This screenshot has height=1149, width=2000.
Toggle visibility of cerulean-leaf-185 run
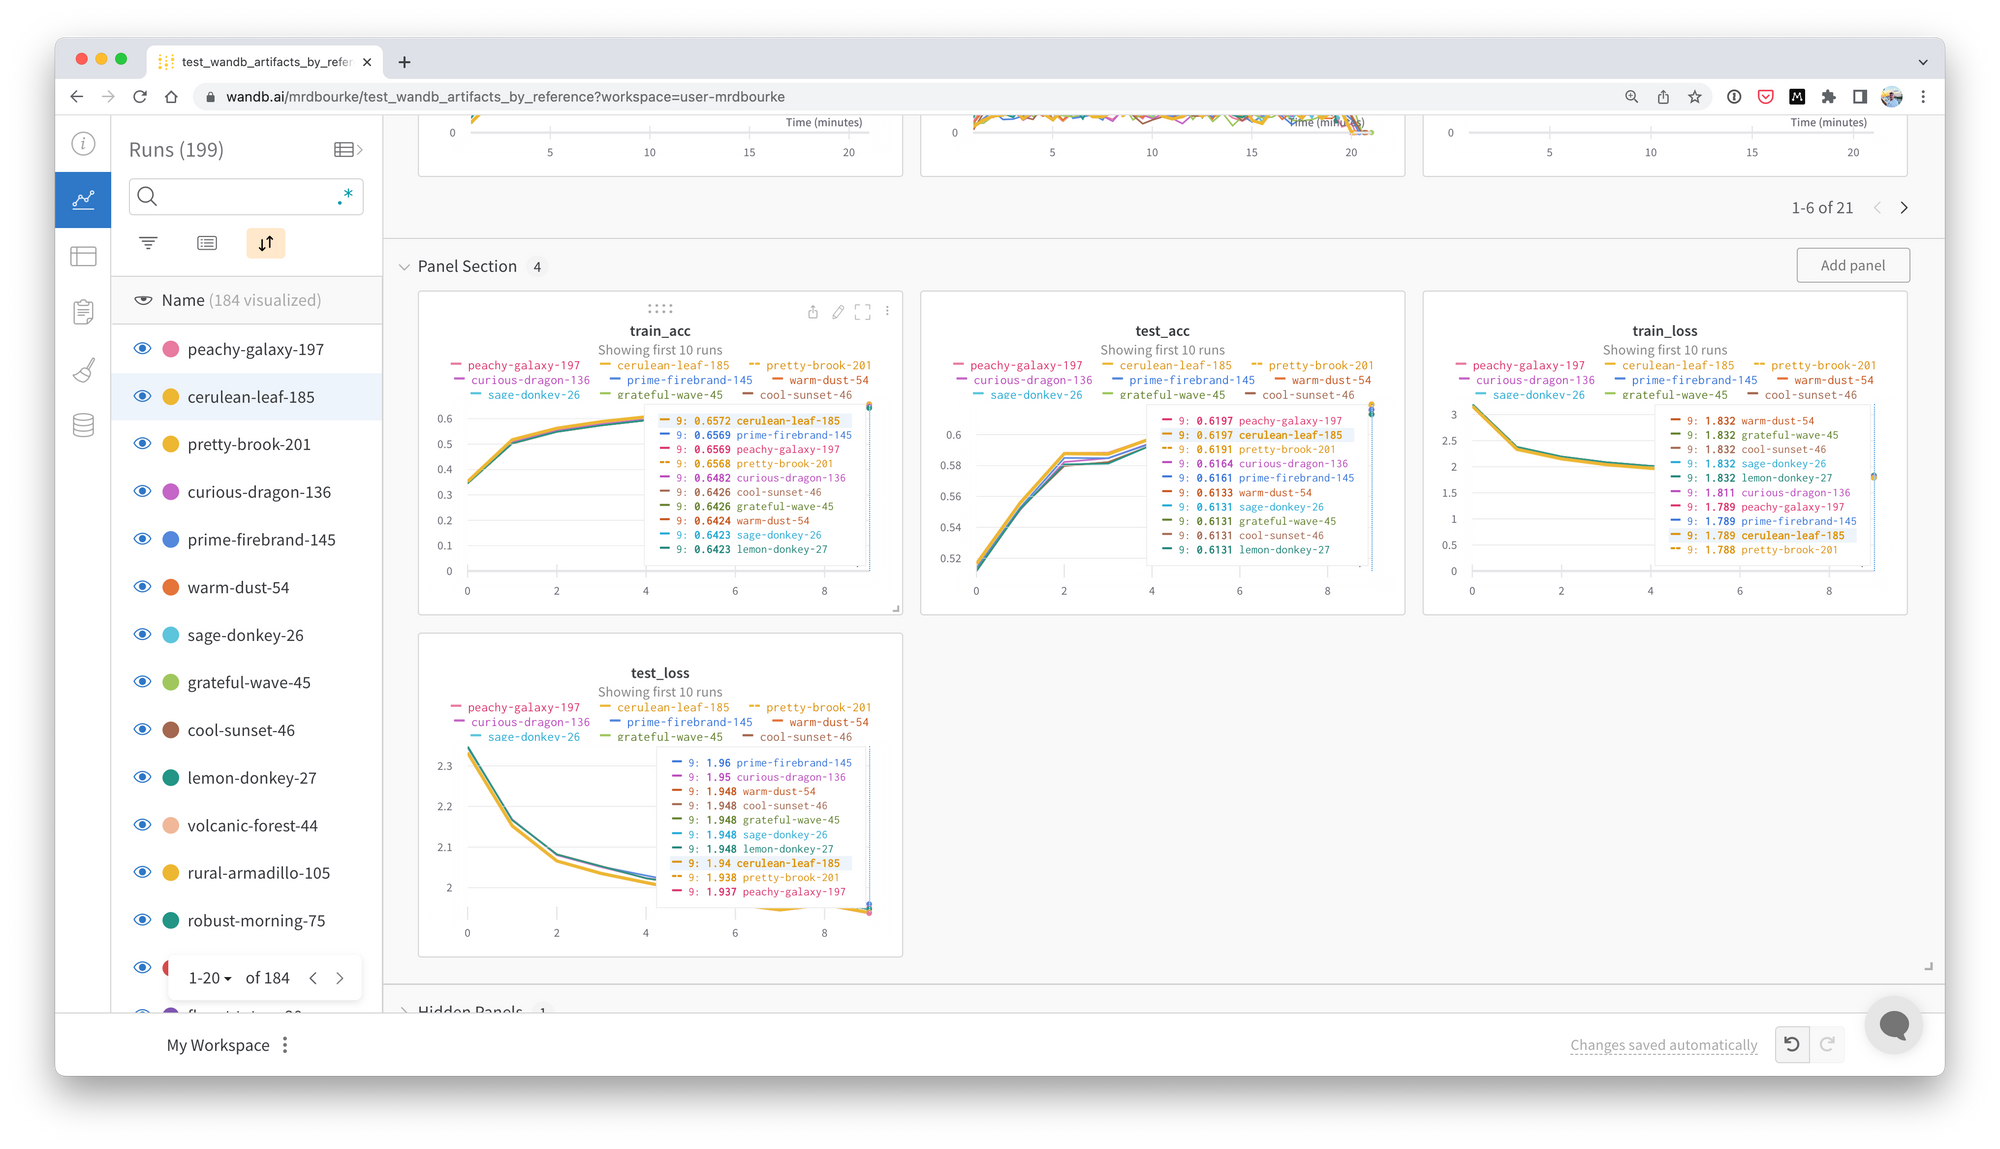141,396
